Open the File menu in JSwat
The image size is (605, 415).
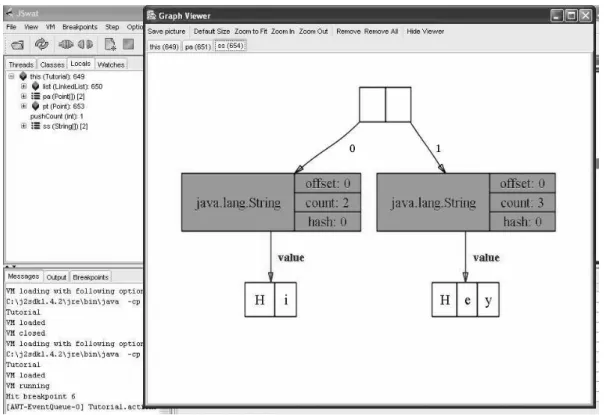coord(11,27)
